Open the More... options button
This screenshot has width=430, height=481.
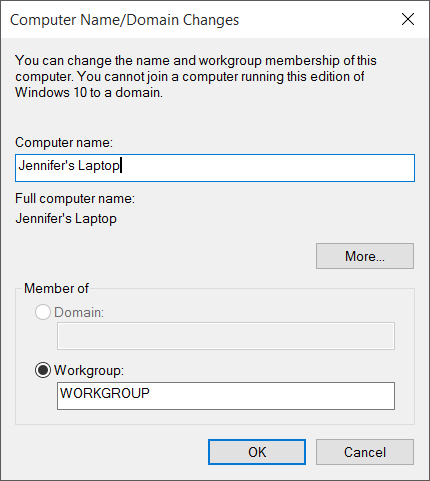[365, 256]
